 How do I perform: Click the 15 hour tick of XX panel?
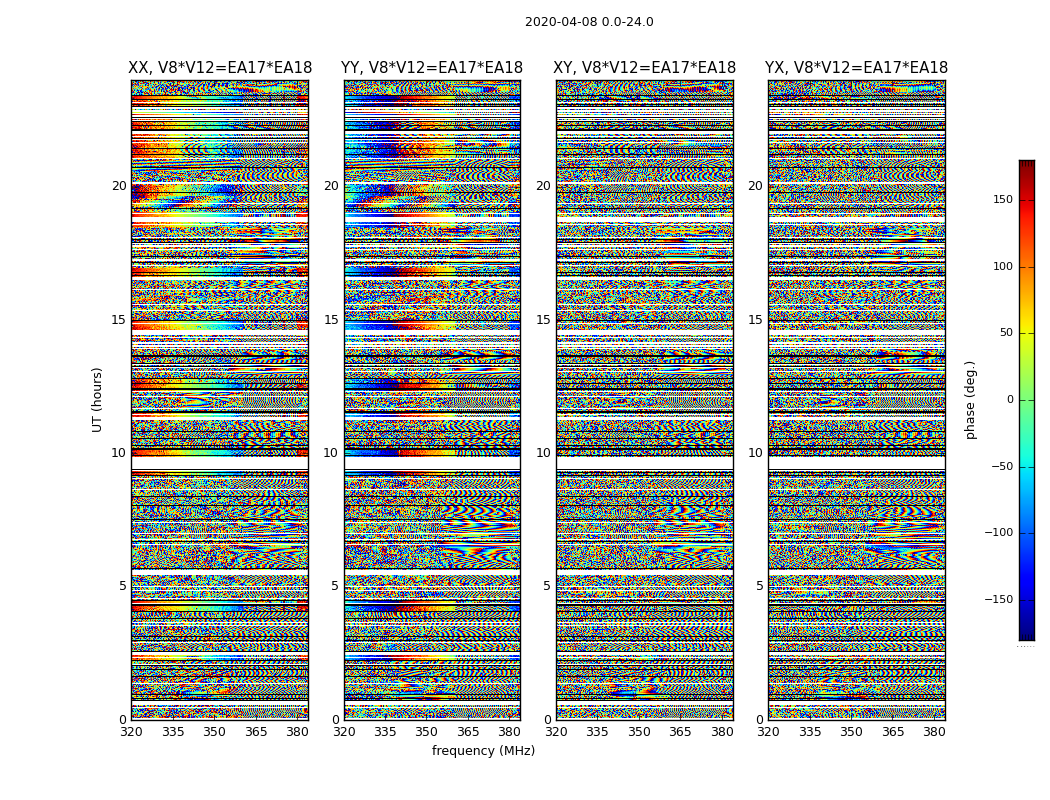point(119,320)
